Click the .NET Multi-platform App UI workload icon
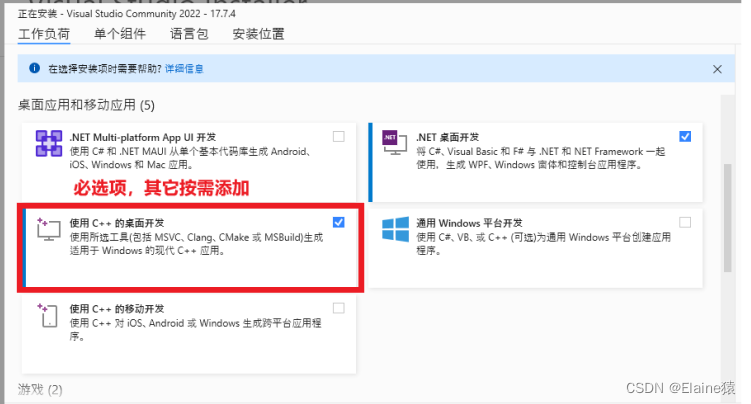751x404 pixels. (x=48, y=143)
